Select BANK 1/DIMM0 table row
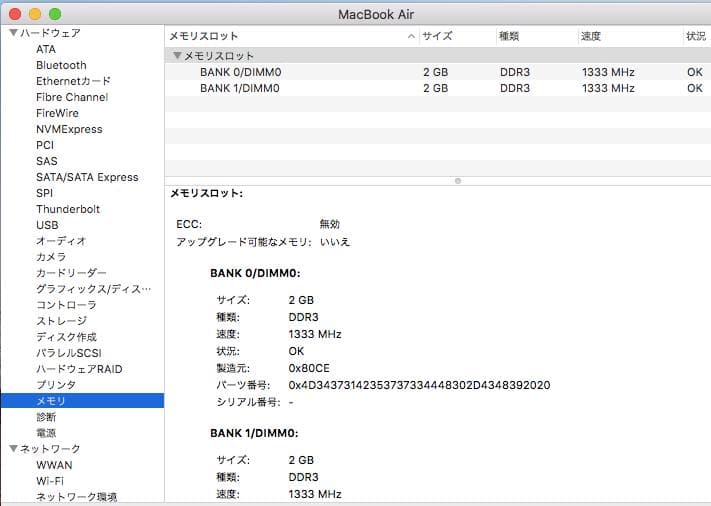The width and height of the screenshot is (711, 506). [438, 88]
